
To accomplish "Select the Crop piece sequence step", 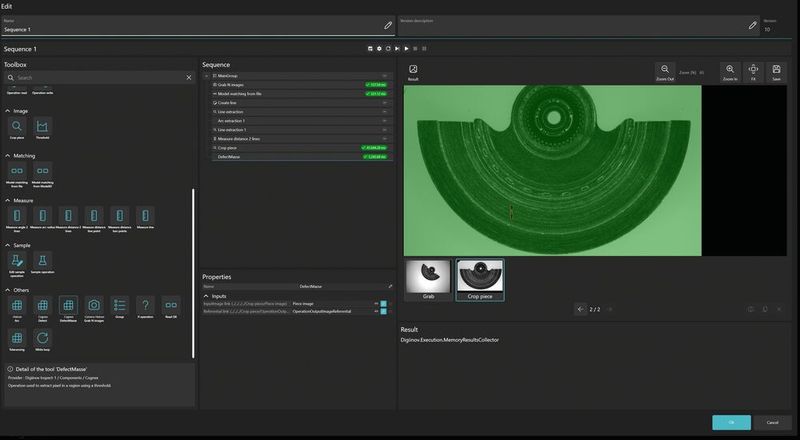I will point(302,148).
